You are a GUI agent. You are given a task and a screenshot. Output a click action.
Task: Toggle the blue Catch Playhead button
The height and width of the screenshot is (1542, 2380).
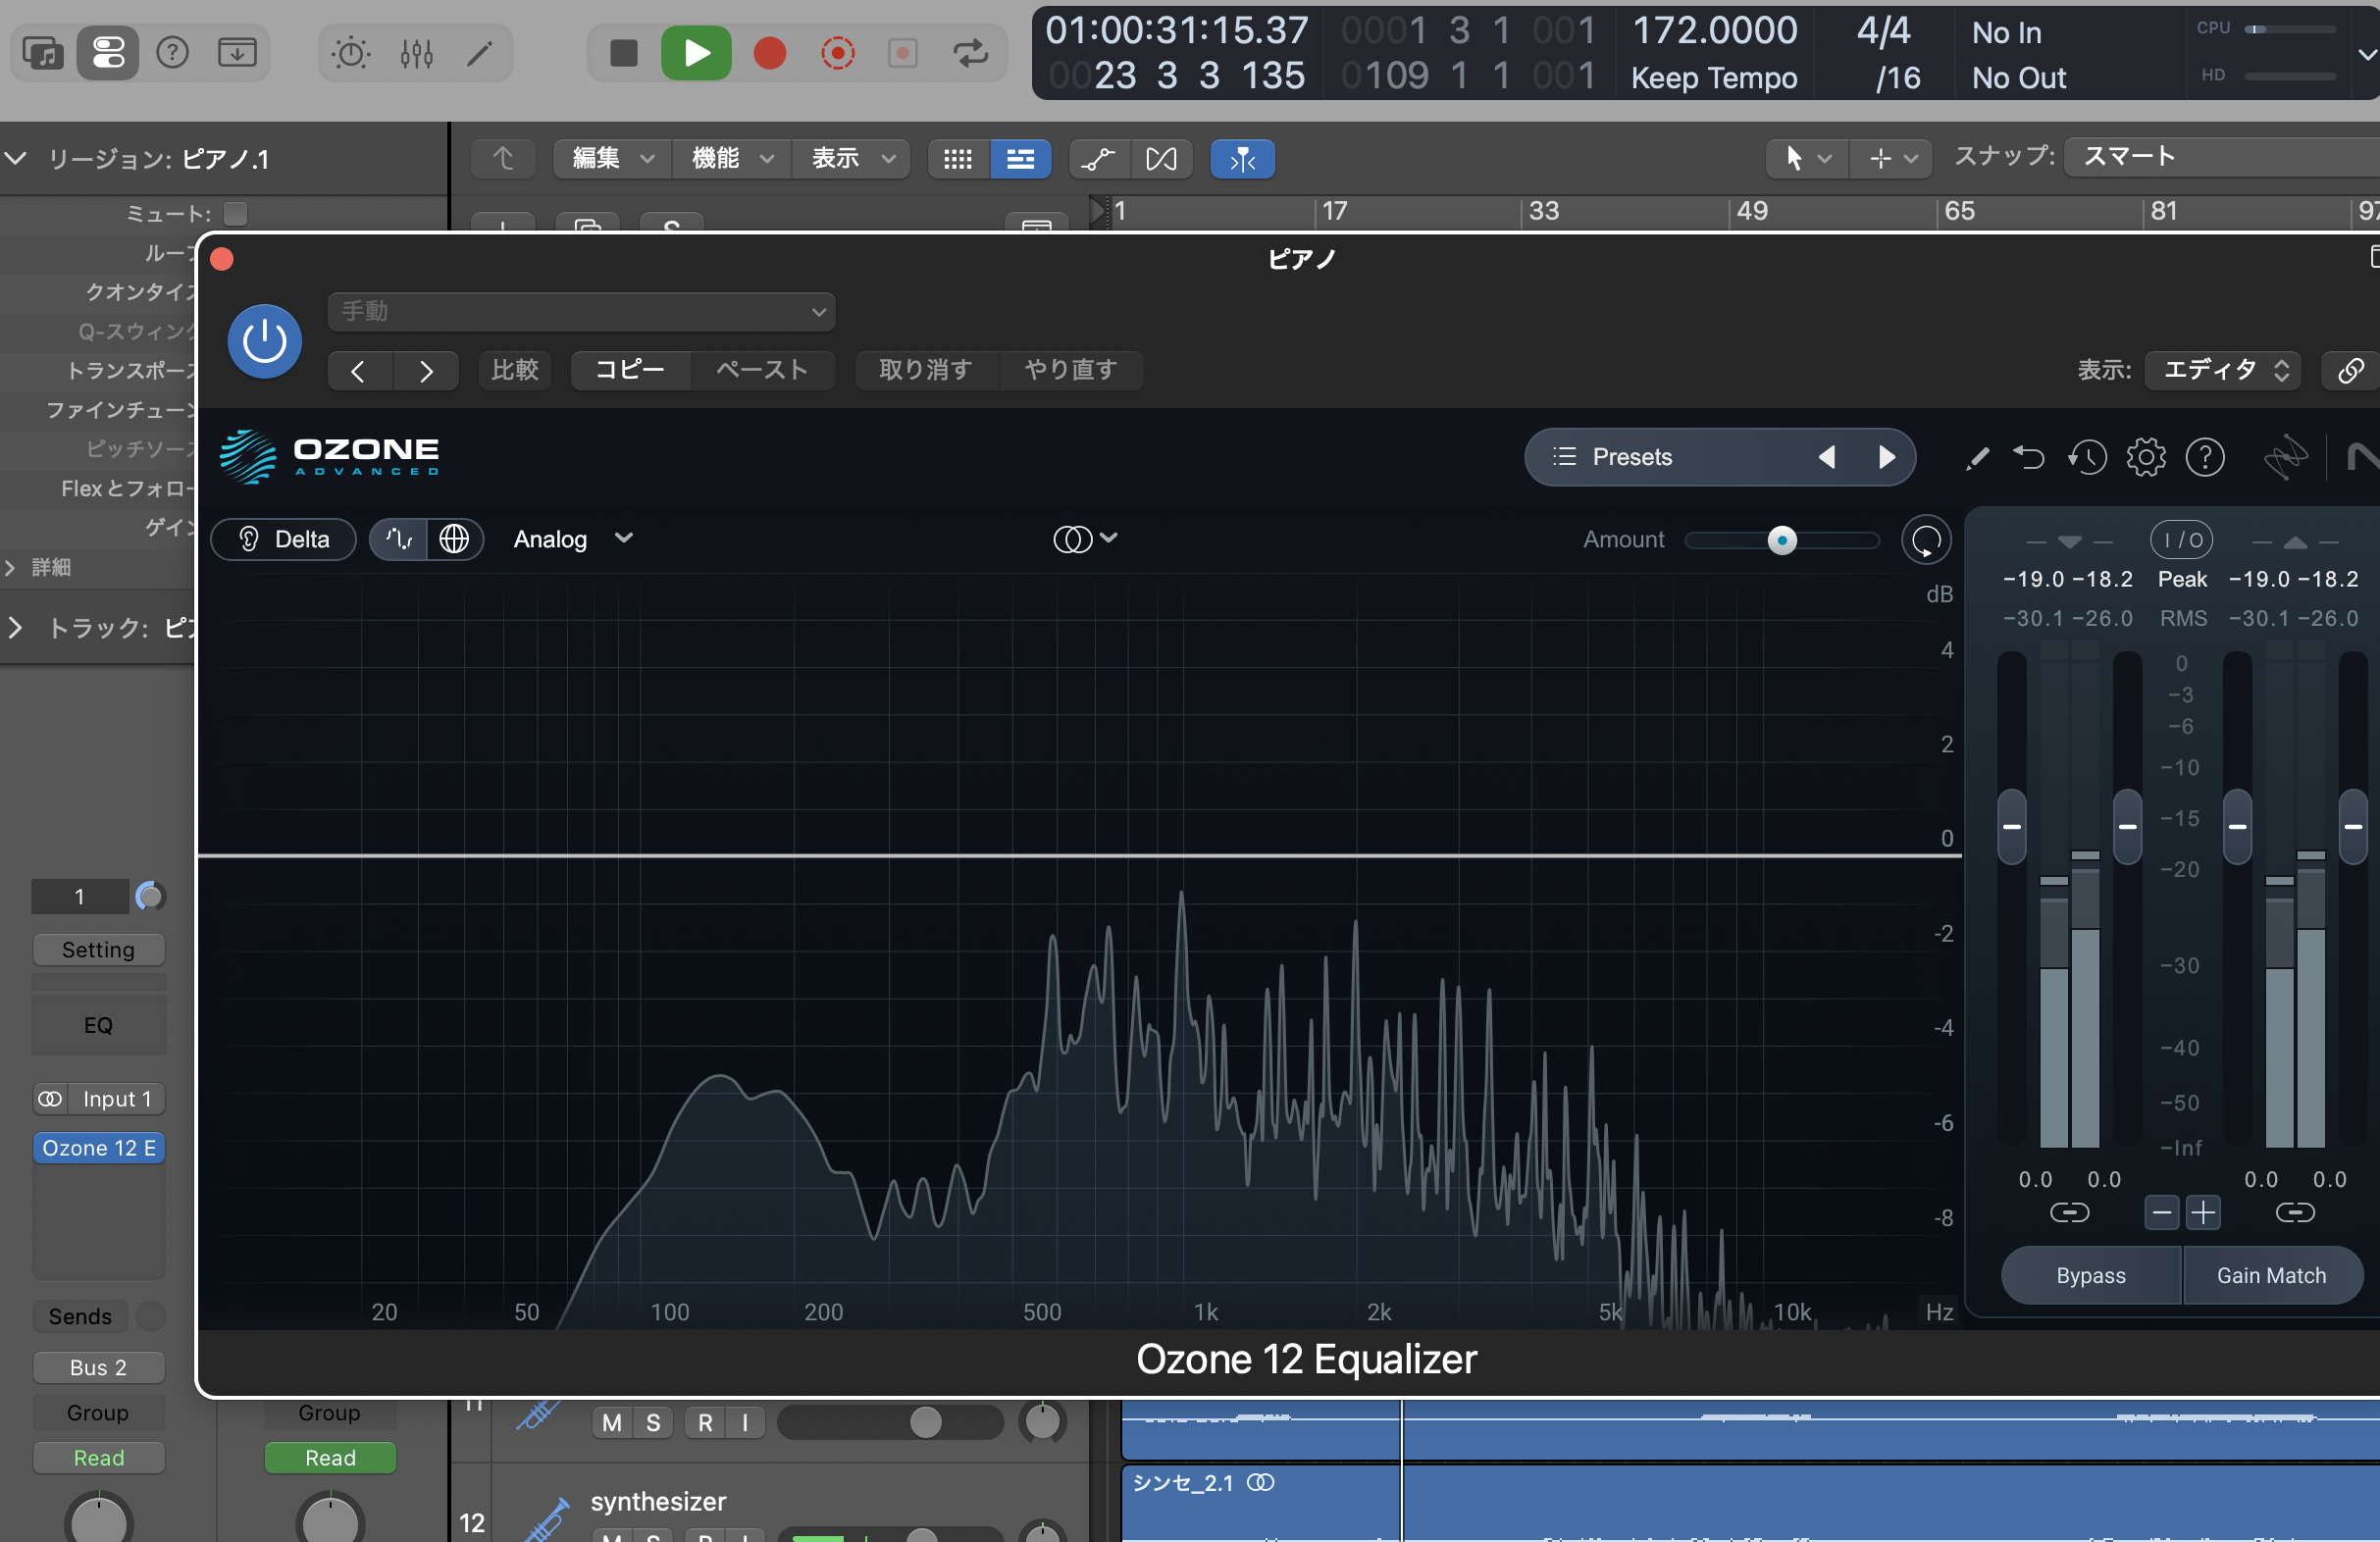(x=1242, y=158)
